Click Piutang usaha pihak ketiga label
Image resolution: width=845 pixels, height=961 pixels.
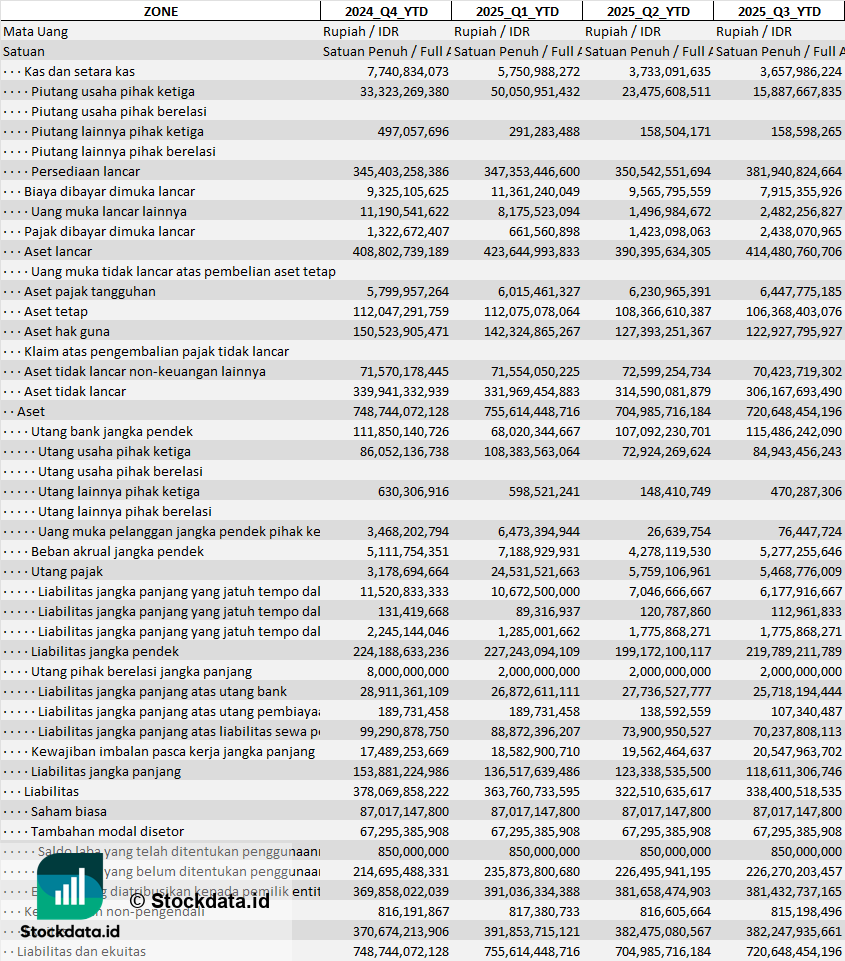click(x=113, y=91)
